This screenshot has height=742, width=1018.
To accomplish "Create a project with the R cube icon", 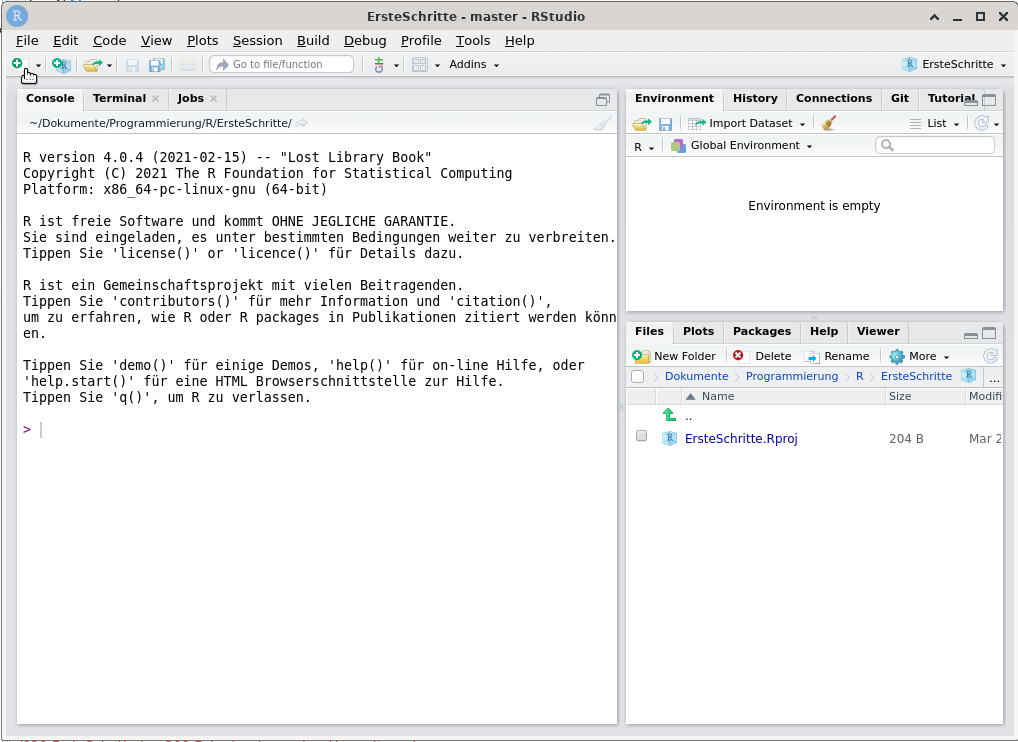I will pos(62,64).
